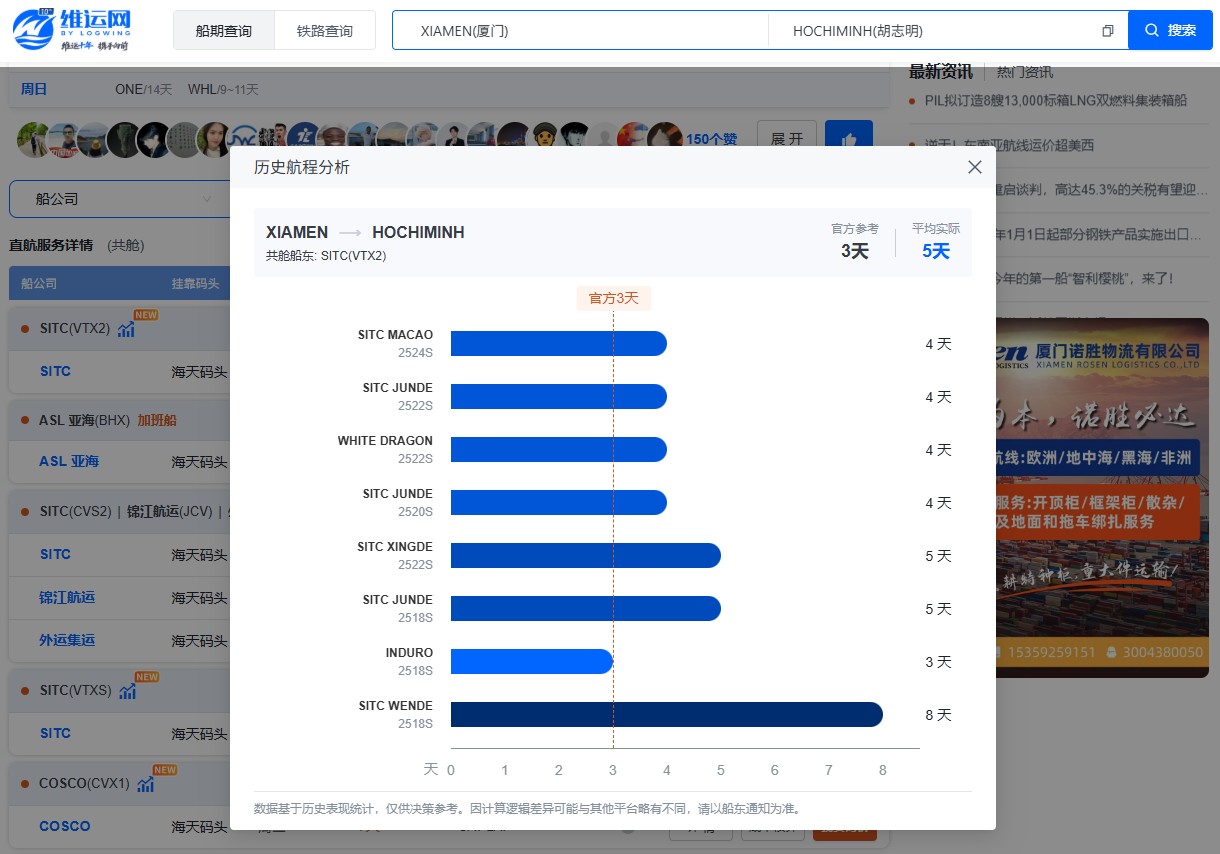This screenshot has width=1220, height=854.
Task: Click the first user avatar in likes row
Action: pyautogui.click(x=32, y=140)
